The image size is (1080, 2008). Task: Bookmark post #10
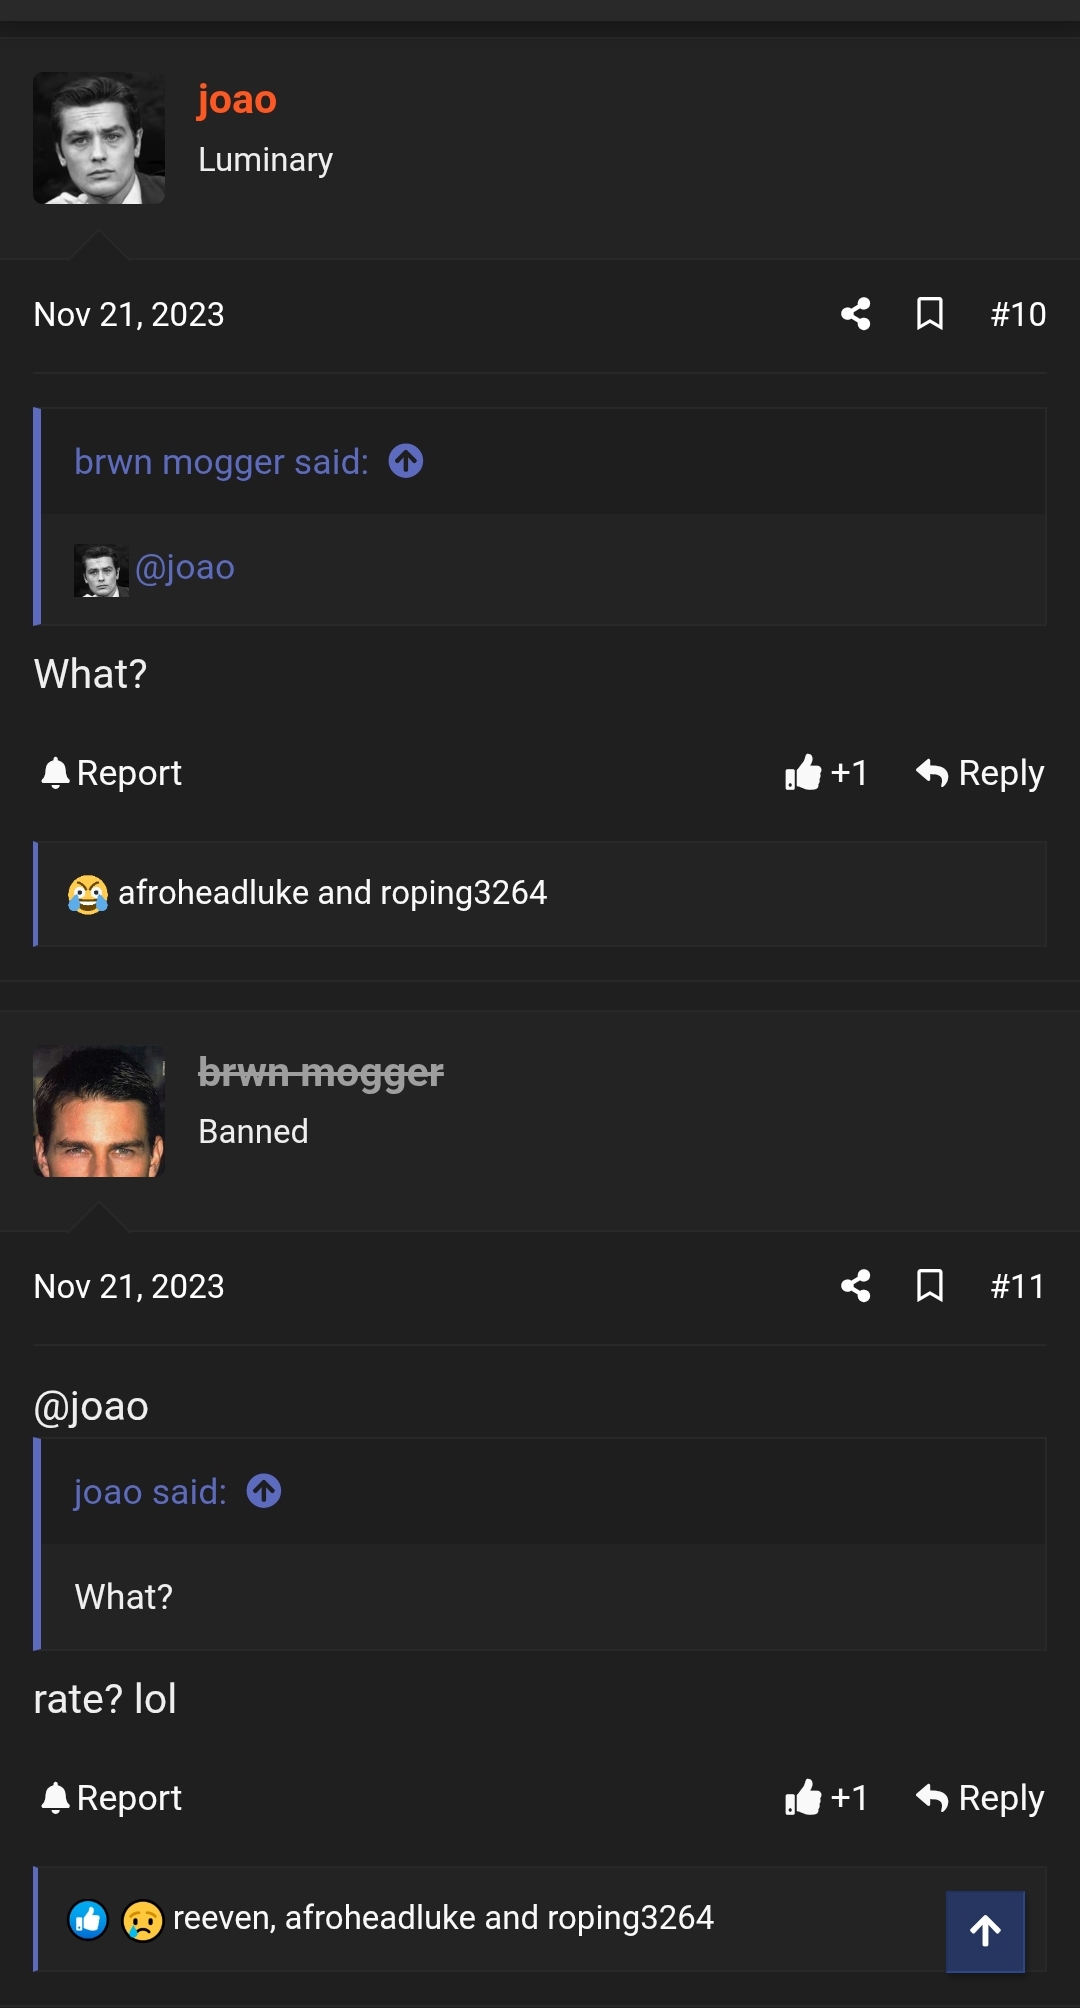coord(930,314)
